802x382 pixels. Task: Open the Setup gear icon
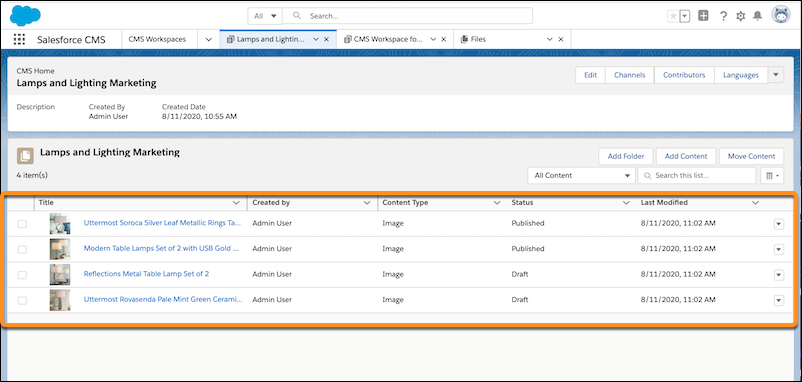[740, 16]
